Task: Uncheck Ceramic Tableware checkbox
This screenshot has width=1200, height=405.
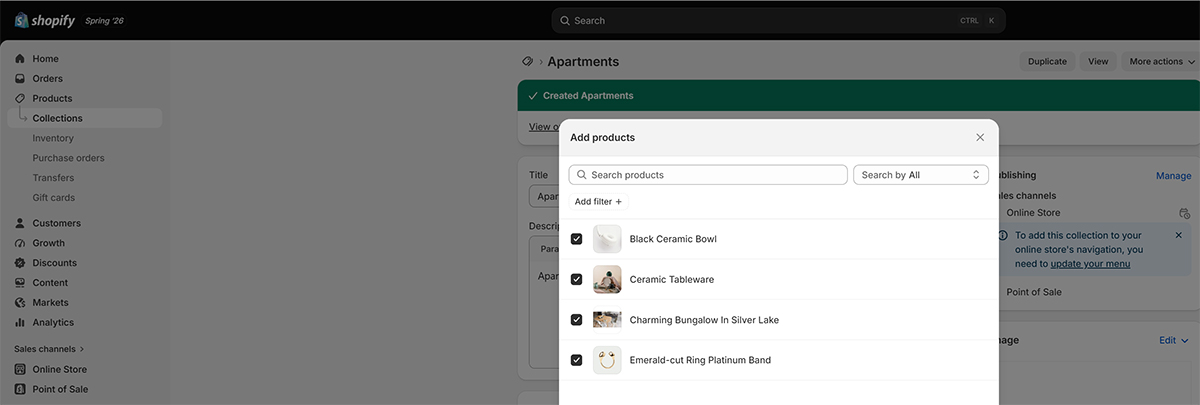Action: [x=576, y=279]
